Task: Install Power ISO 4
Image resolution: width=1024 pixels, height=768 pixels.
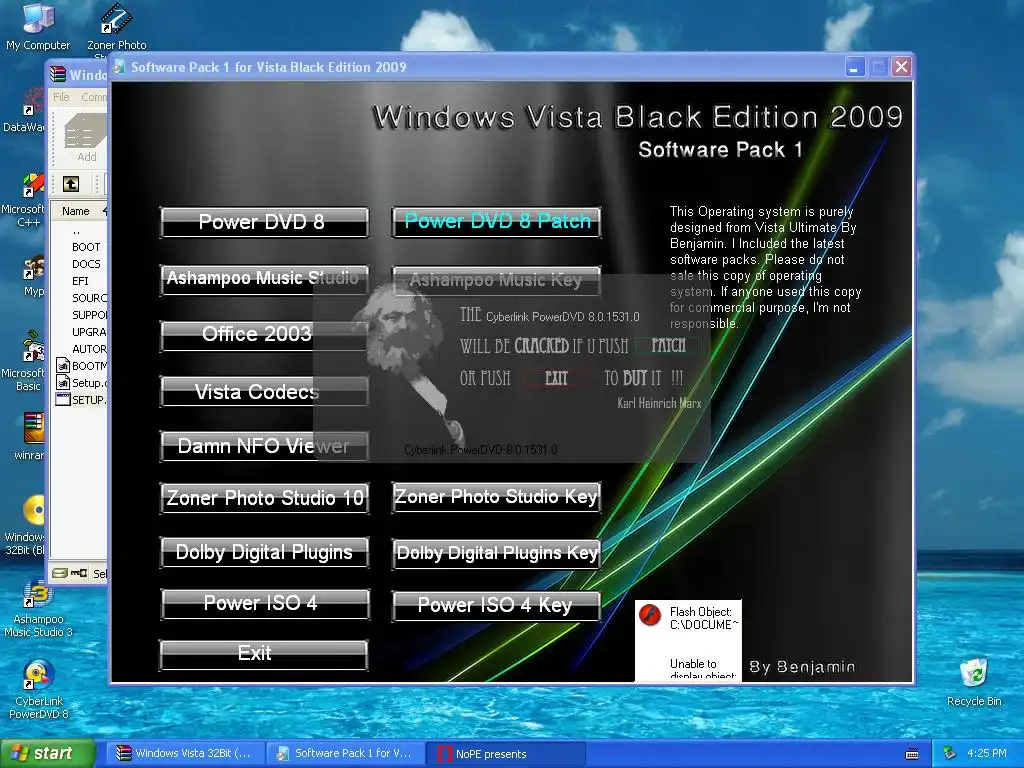Action: coord(264,603)
